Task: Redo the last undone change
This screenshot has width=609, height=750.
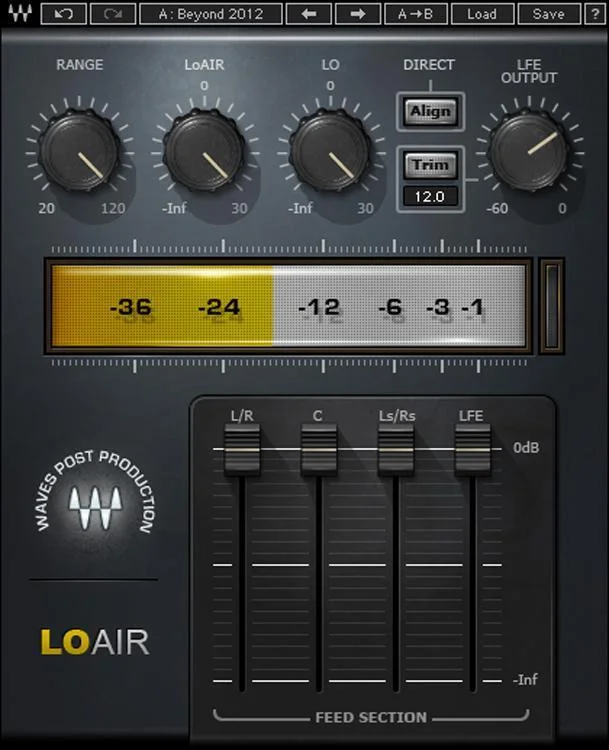Action: pos(113,14)
